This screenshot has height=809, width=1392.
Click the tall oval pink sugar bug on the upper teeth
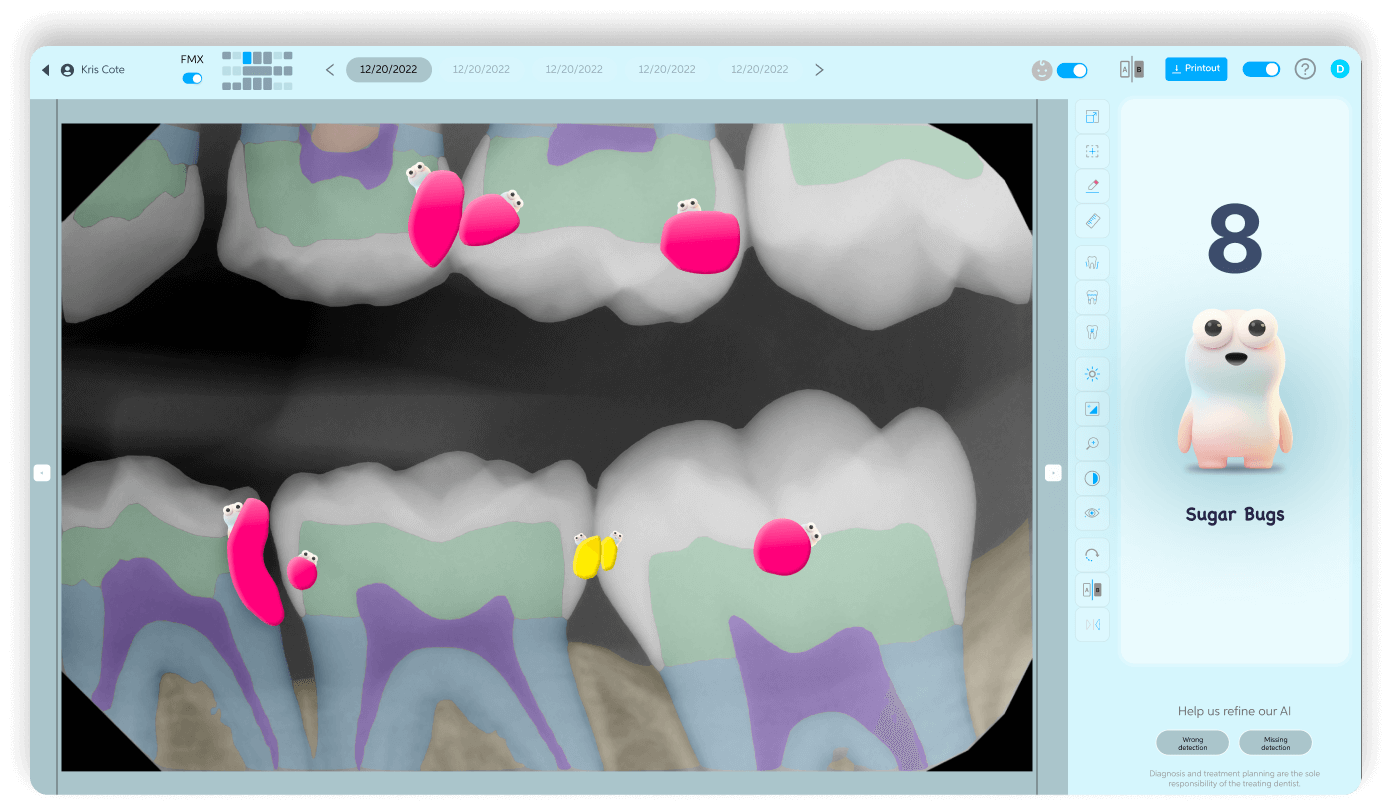click(435, 217)
